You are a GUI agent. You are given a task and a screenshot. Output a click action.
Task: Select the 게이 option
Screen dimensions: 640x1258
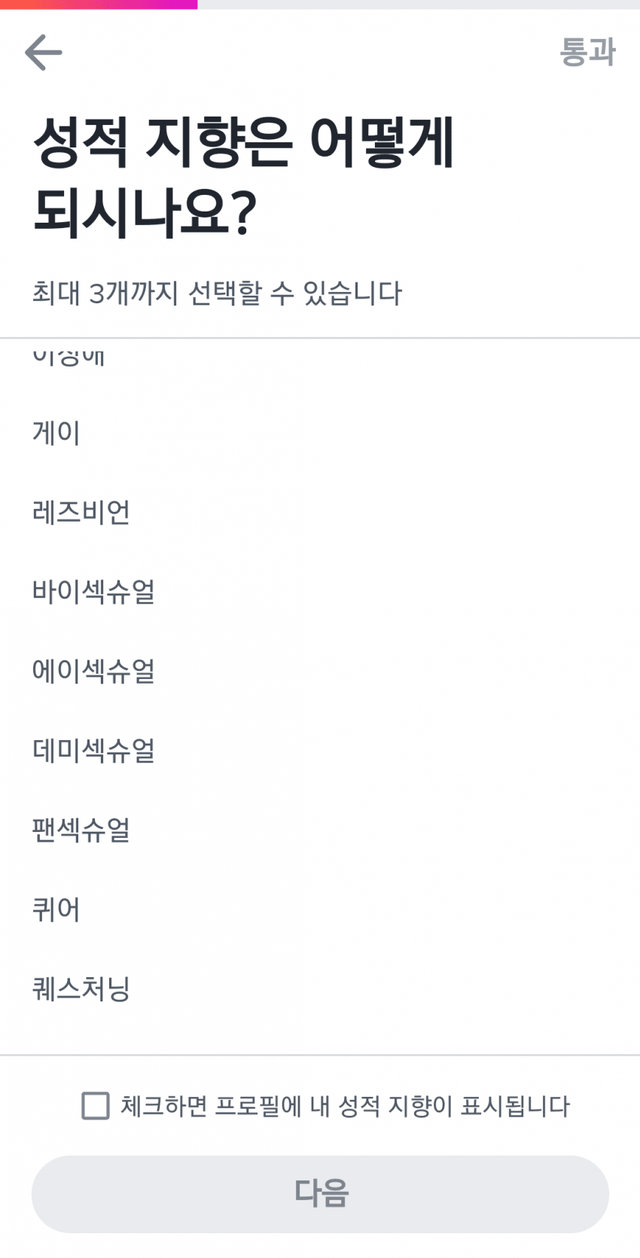point(56,433)
